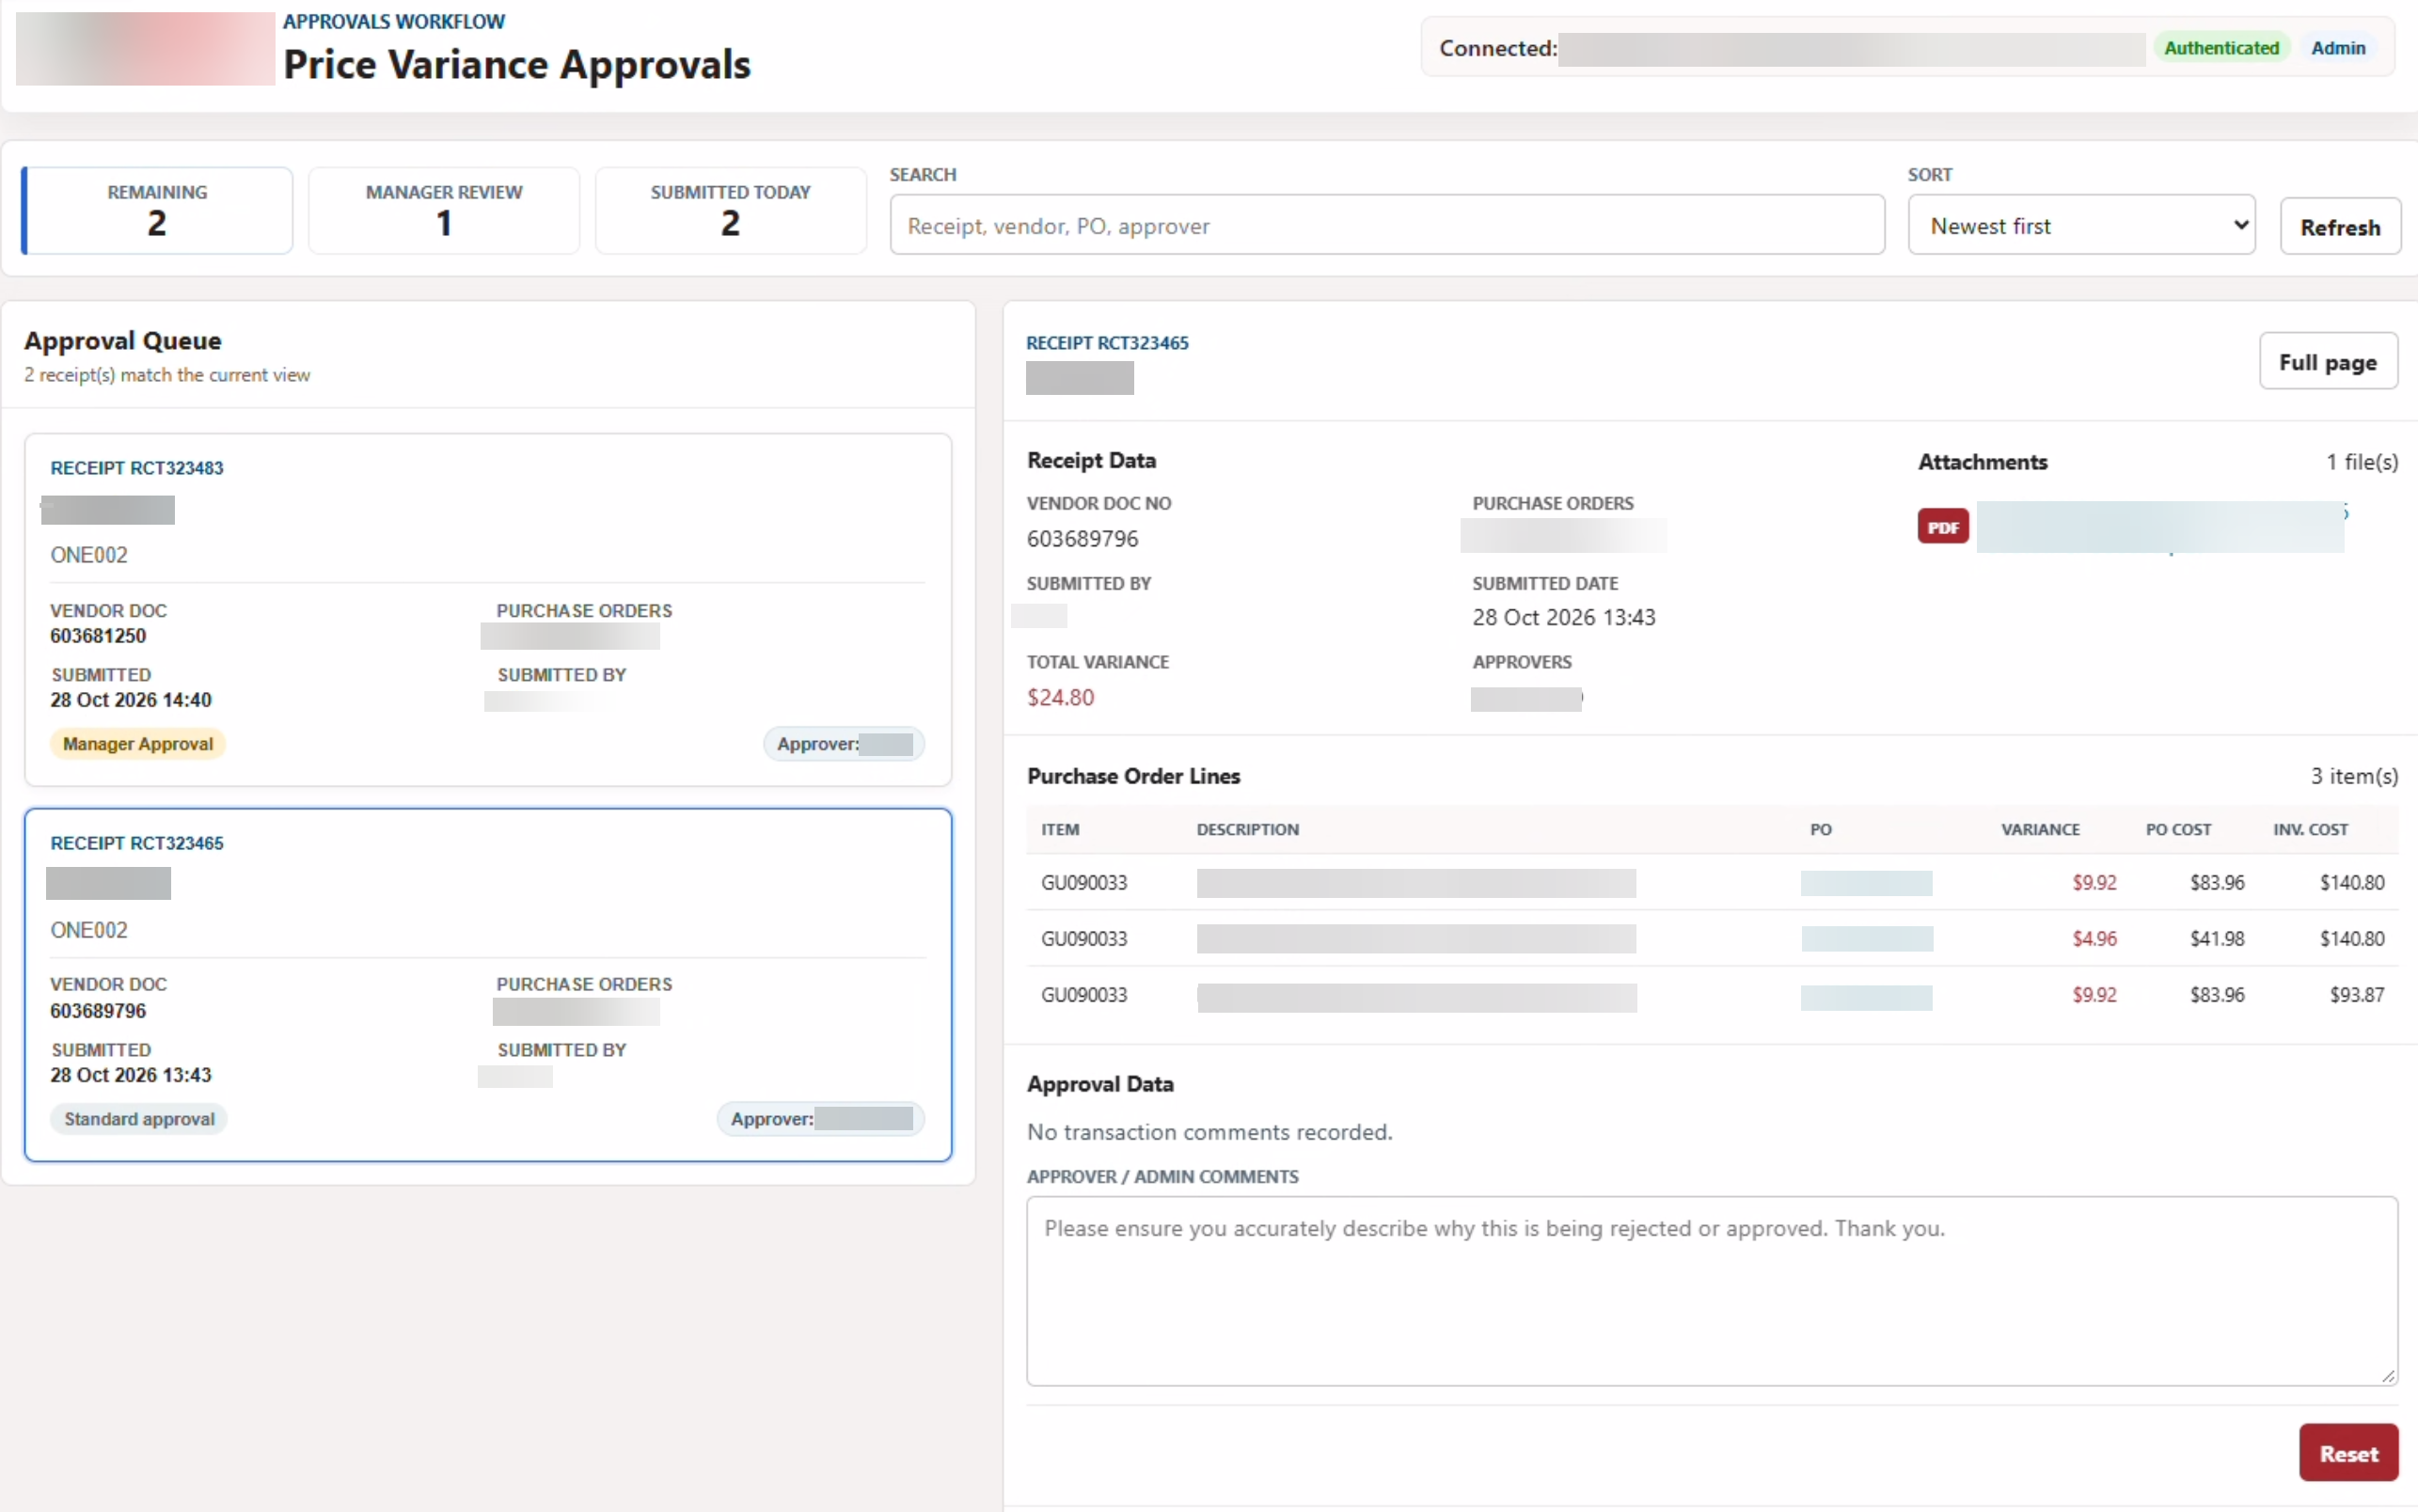This screenshot has height=1512, width=2418.
Task: Select the RECEIPT RCT323465 queue card
Action: [x=488, y=985]
